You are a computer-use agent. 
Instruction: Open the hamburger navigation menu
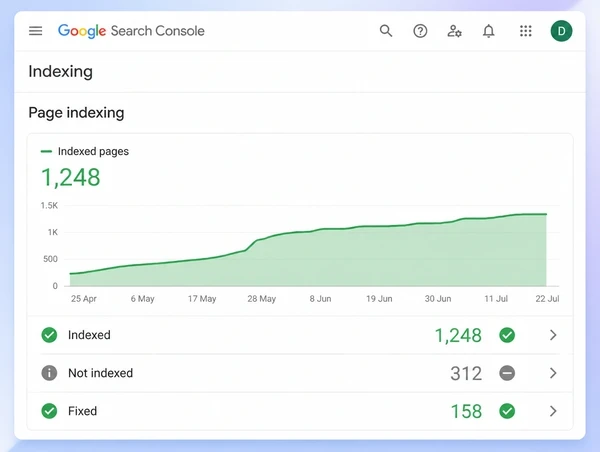[x=36, y=31]
